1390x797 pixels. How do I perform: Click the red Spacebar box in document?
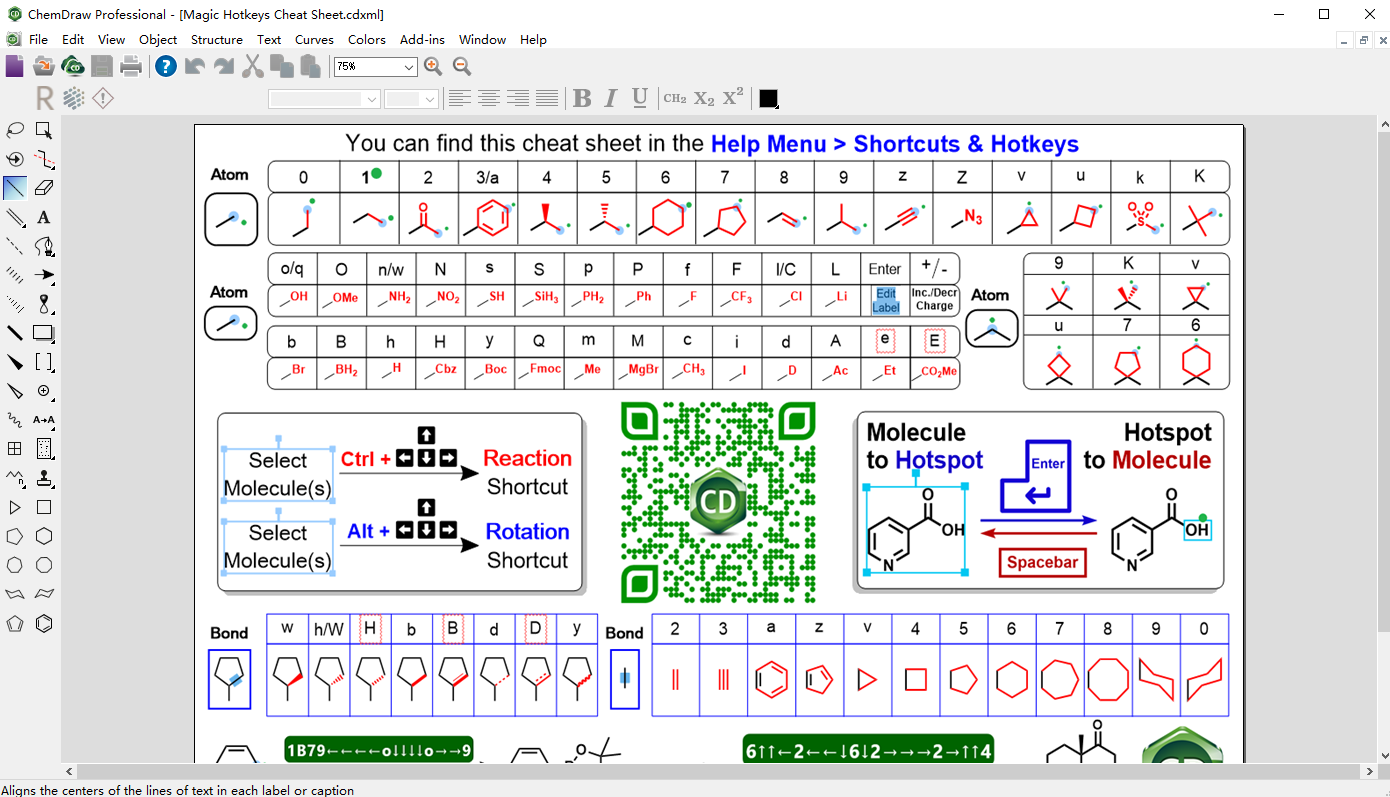pos(1042,562)
